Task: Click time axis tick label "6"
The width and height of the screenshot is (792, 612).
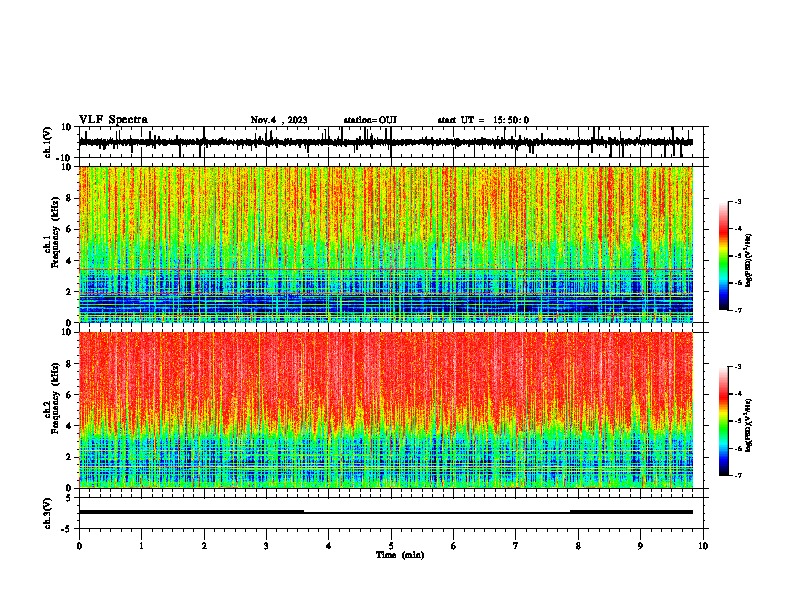Action: 454,546
